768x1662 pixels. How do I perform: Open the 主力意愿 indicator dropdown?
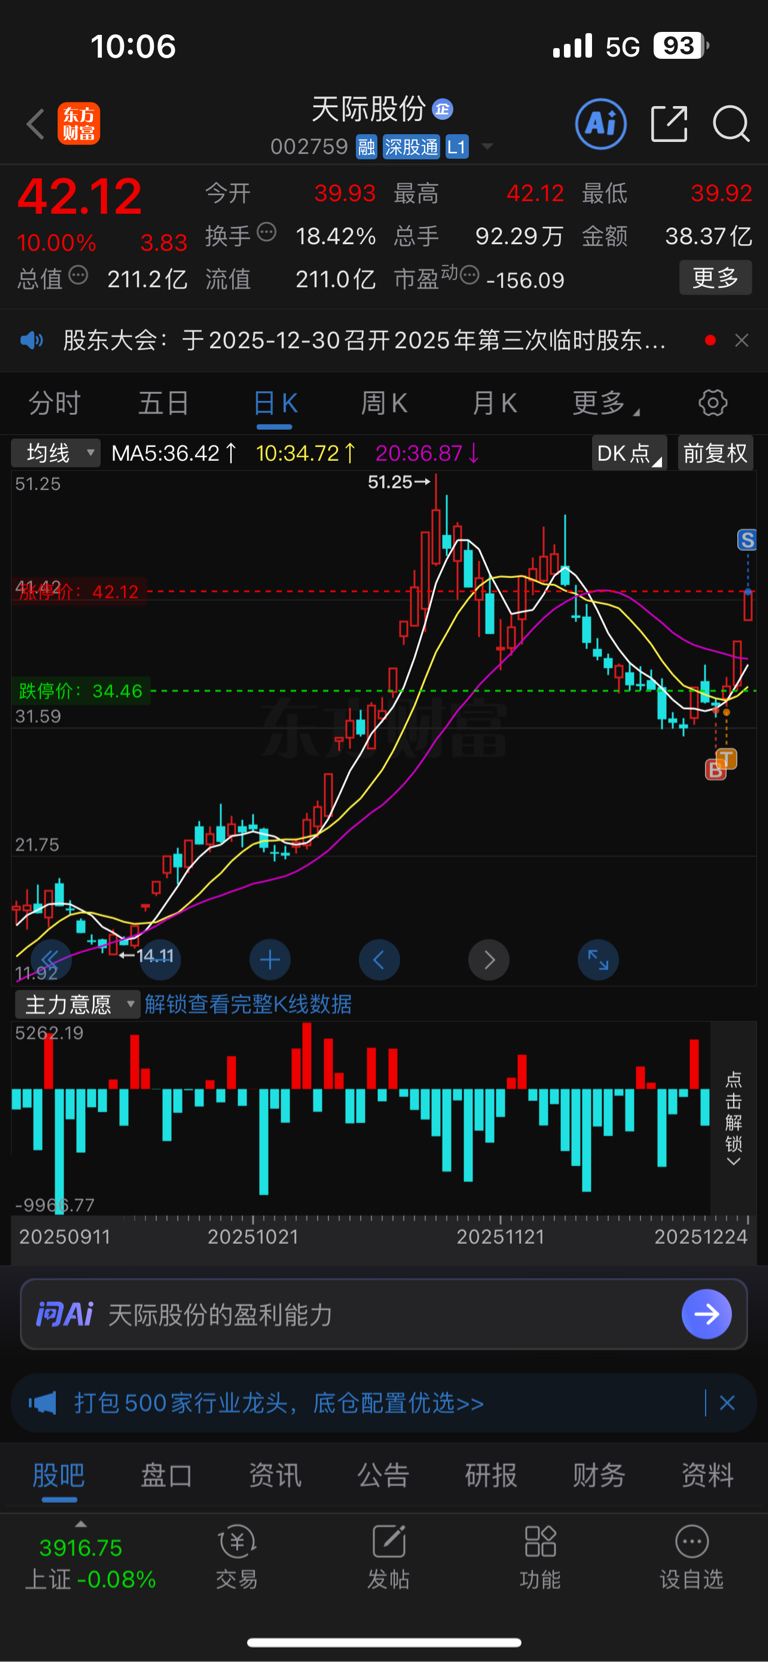[76, 1004]
